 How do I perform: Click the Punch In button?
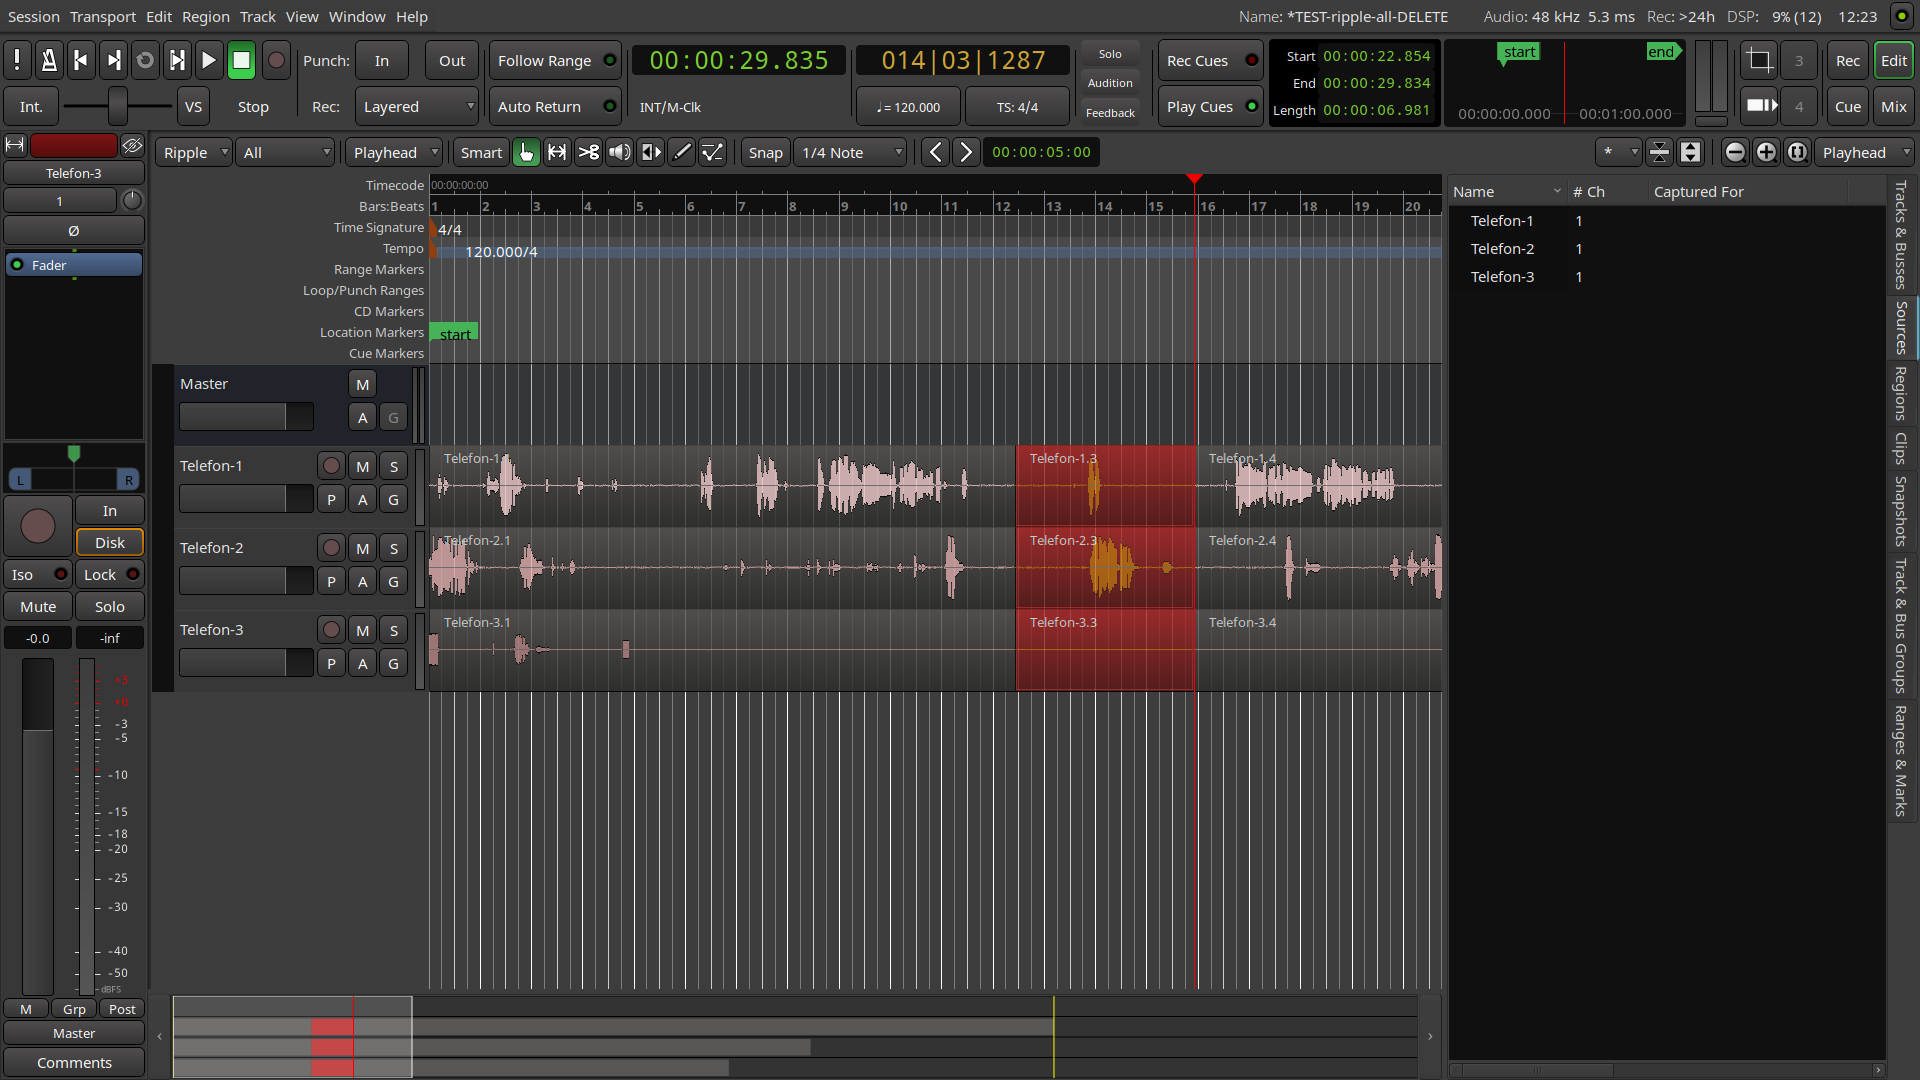point(382,61)
